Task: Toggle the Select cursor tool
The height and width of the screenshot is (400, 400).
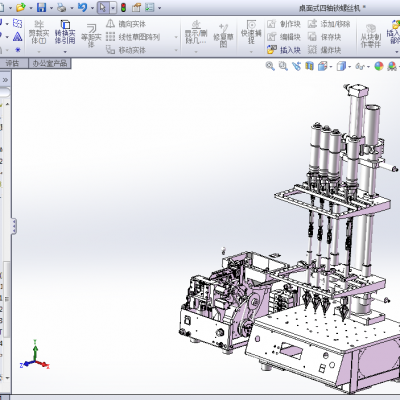Action: (103, 7)
